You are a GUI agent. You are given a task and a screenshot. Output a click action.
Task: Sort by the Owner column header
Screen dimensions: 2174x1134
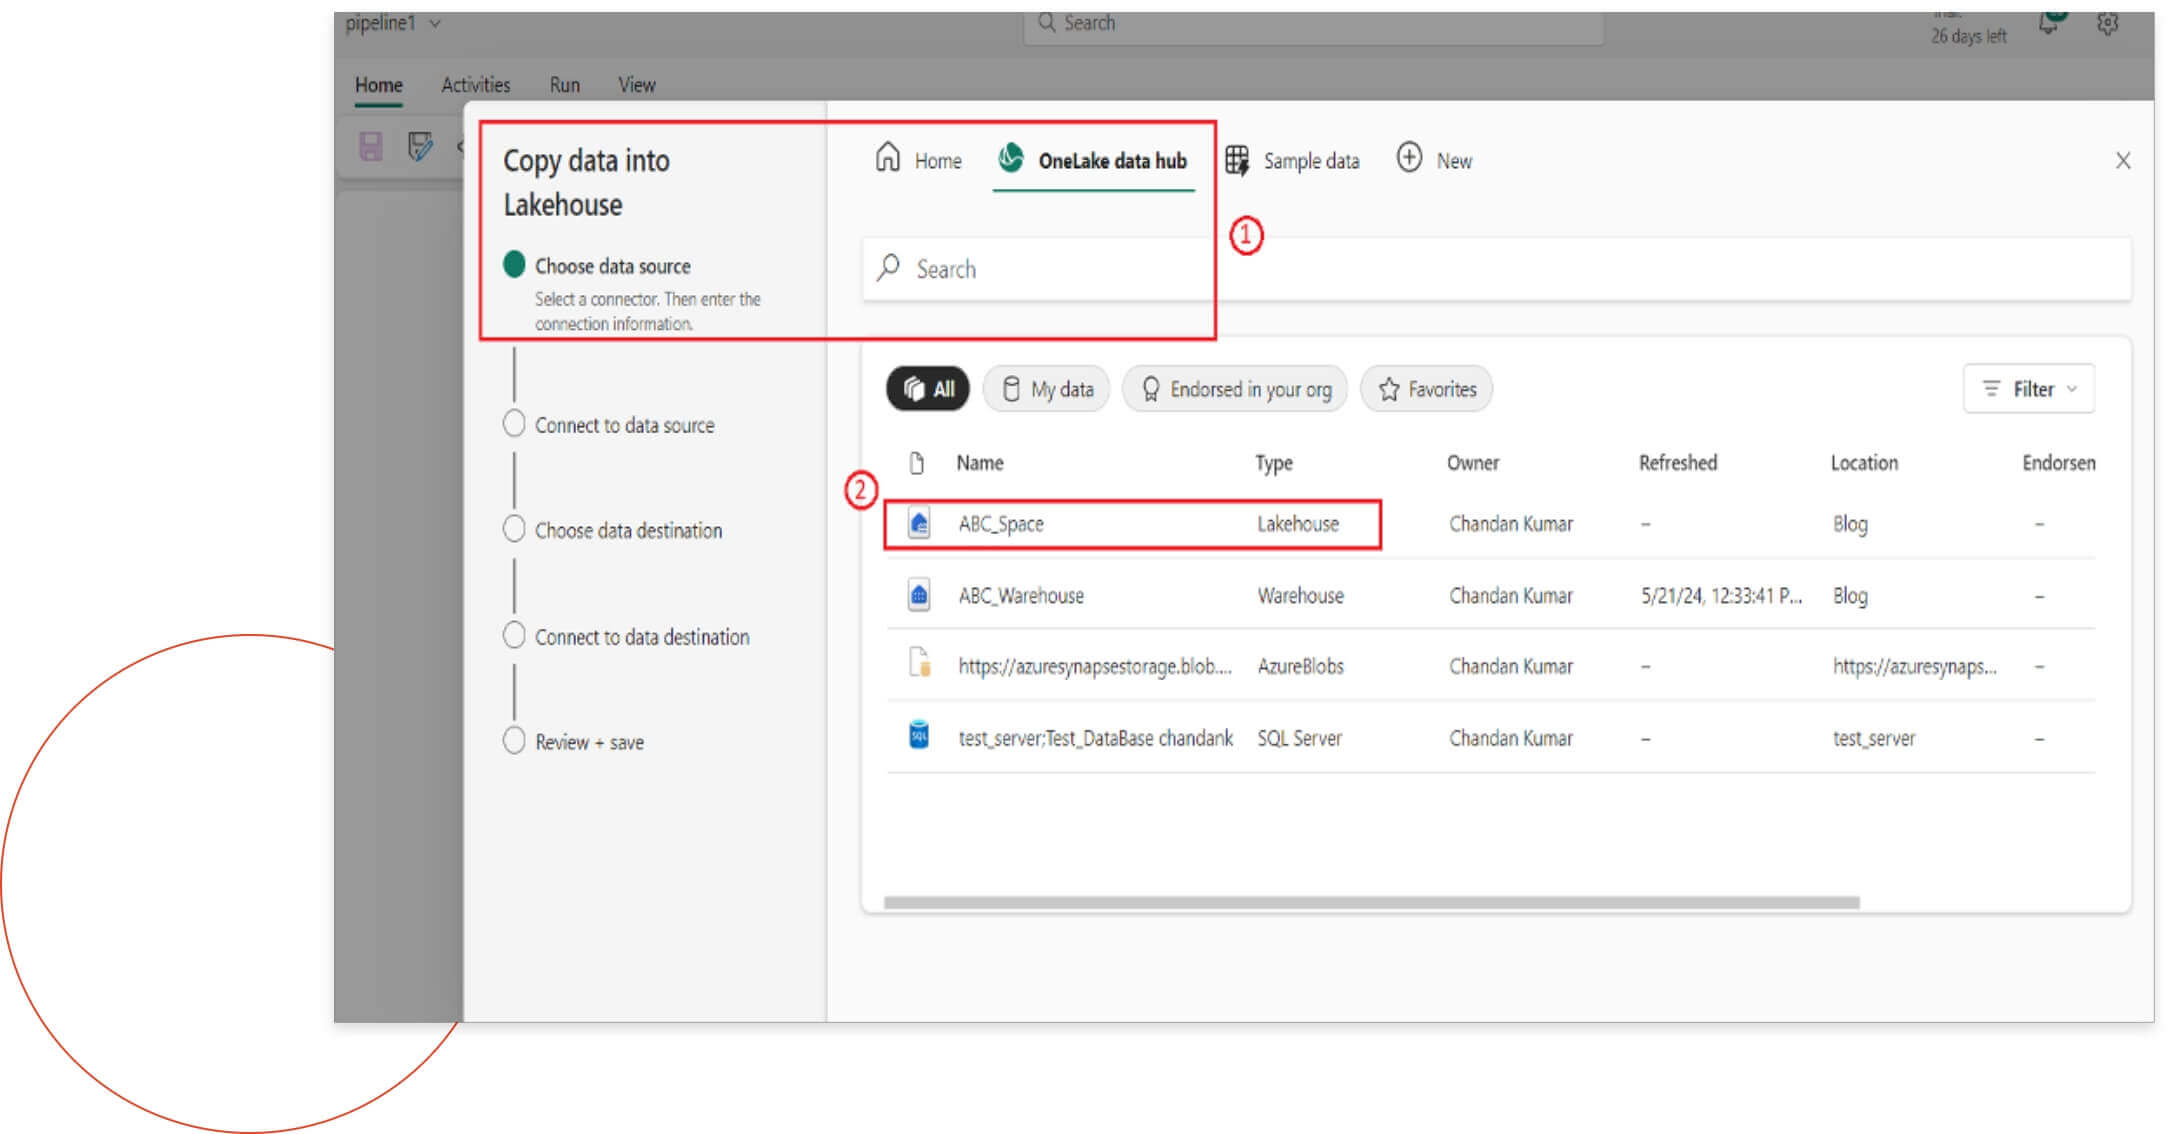[x=1473, y=463]
